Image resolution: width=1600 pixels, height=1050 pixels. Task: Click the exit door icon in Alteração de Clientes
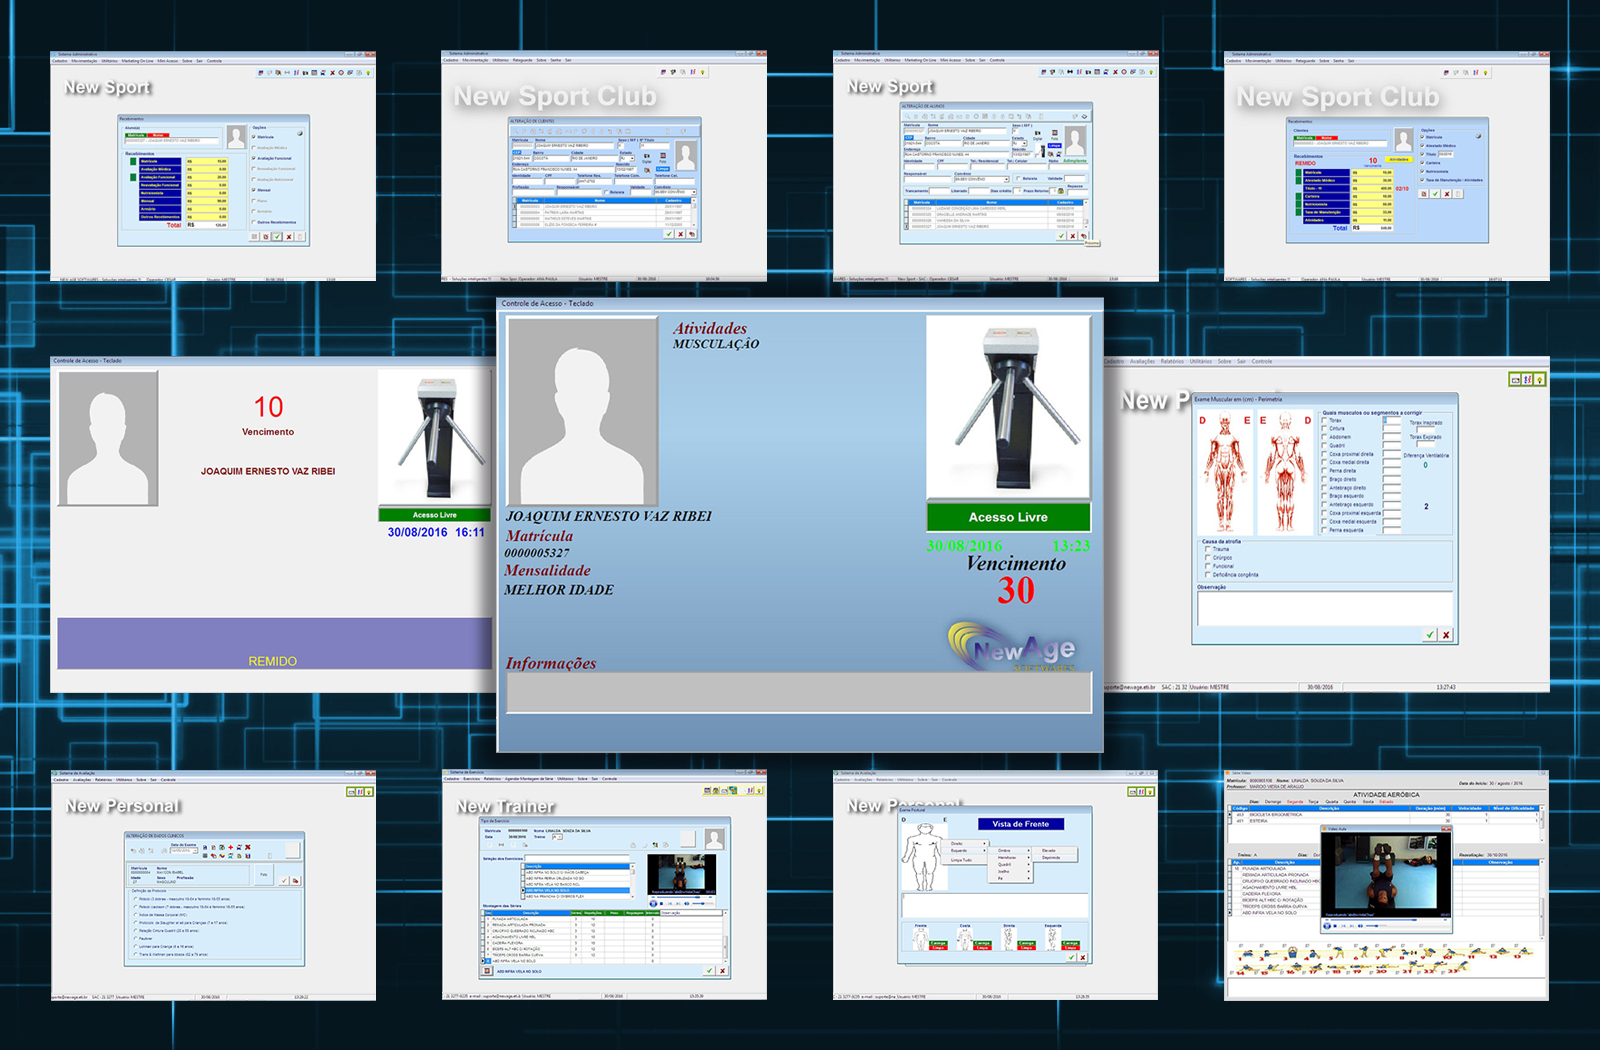pos(692,234)
